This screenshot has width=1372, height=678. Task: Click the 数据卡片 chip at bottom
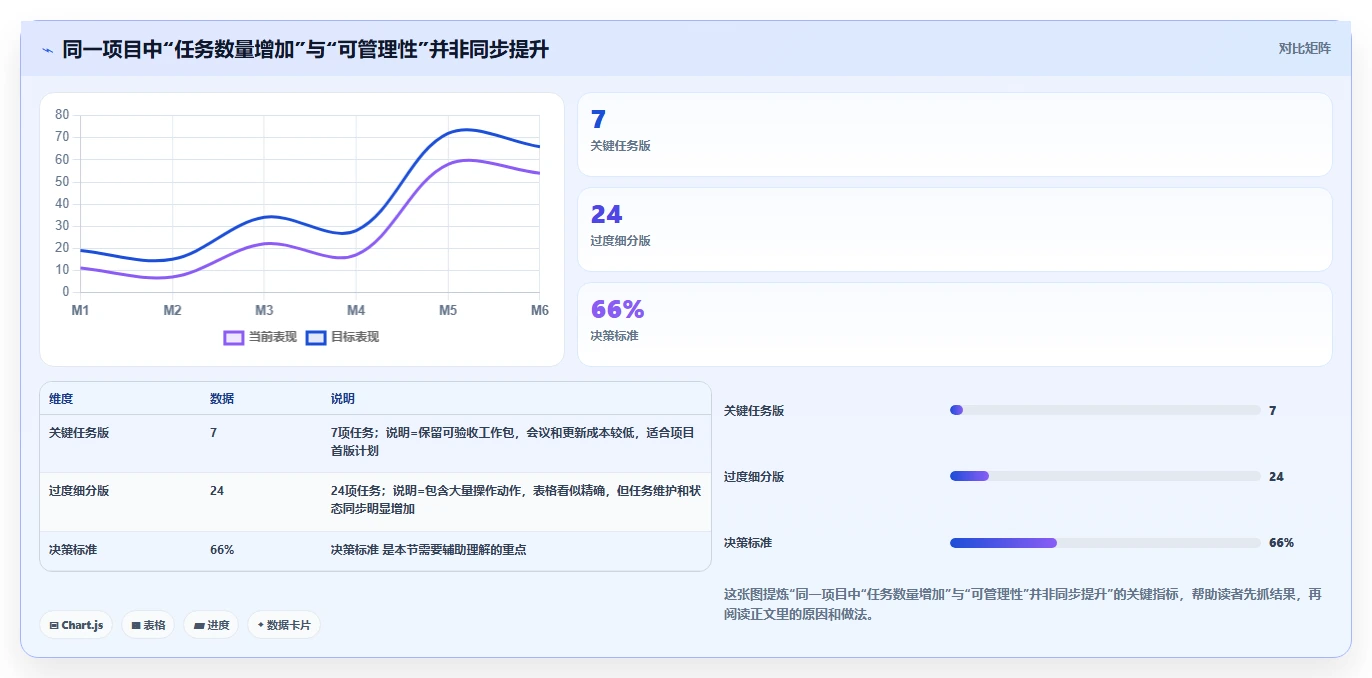(x=284, y=625)
